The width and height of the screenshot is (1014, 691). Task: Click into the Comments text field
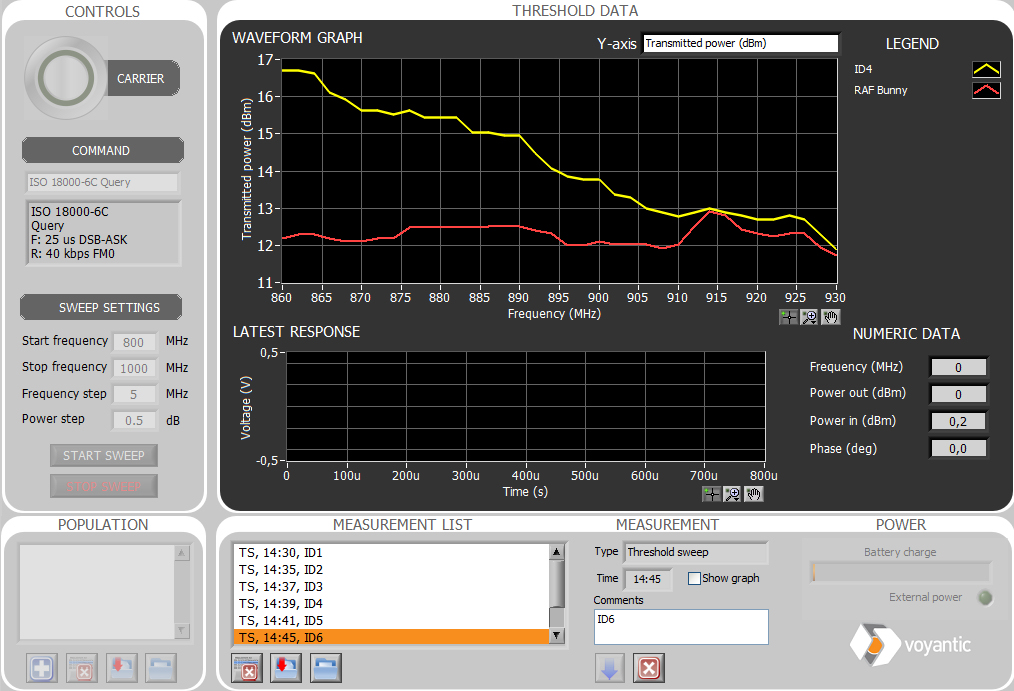pyautogui.click(x=681, y=627)
